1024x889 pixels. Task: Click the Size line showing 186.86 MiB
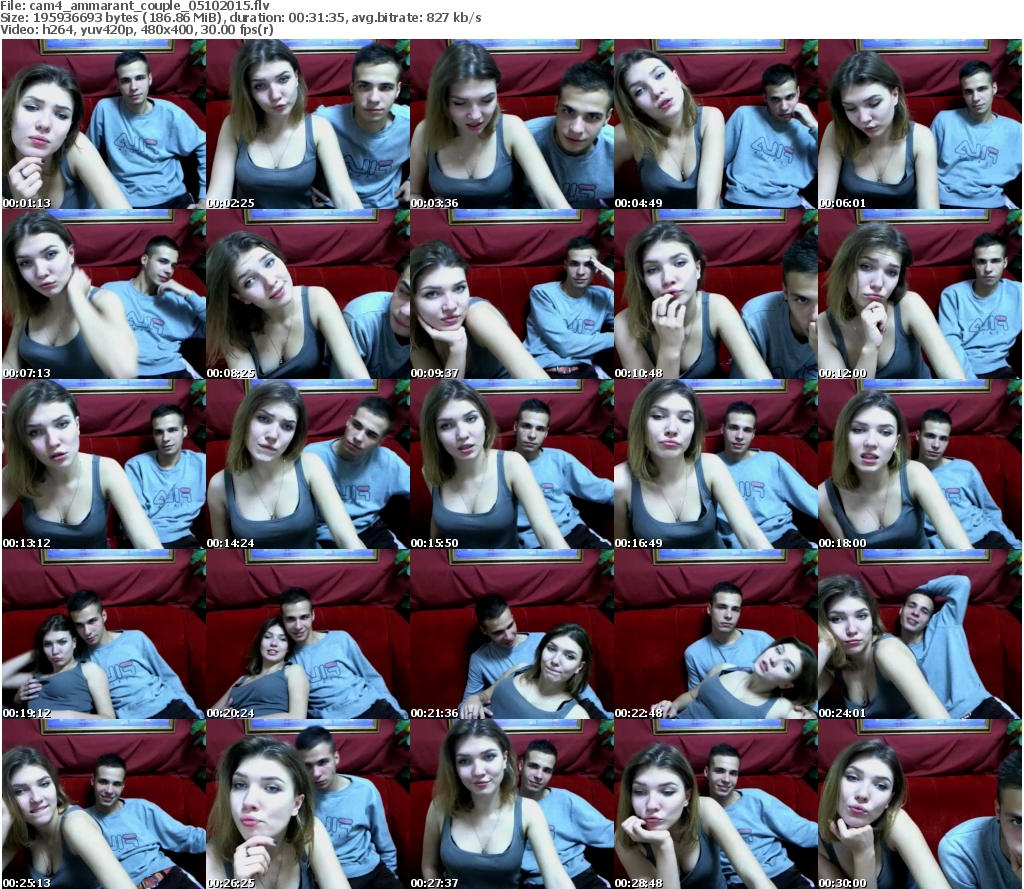click(x=241, y=18)
